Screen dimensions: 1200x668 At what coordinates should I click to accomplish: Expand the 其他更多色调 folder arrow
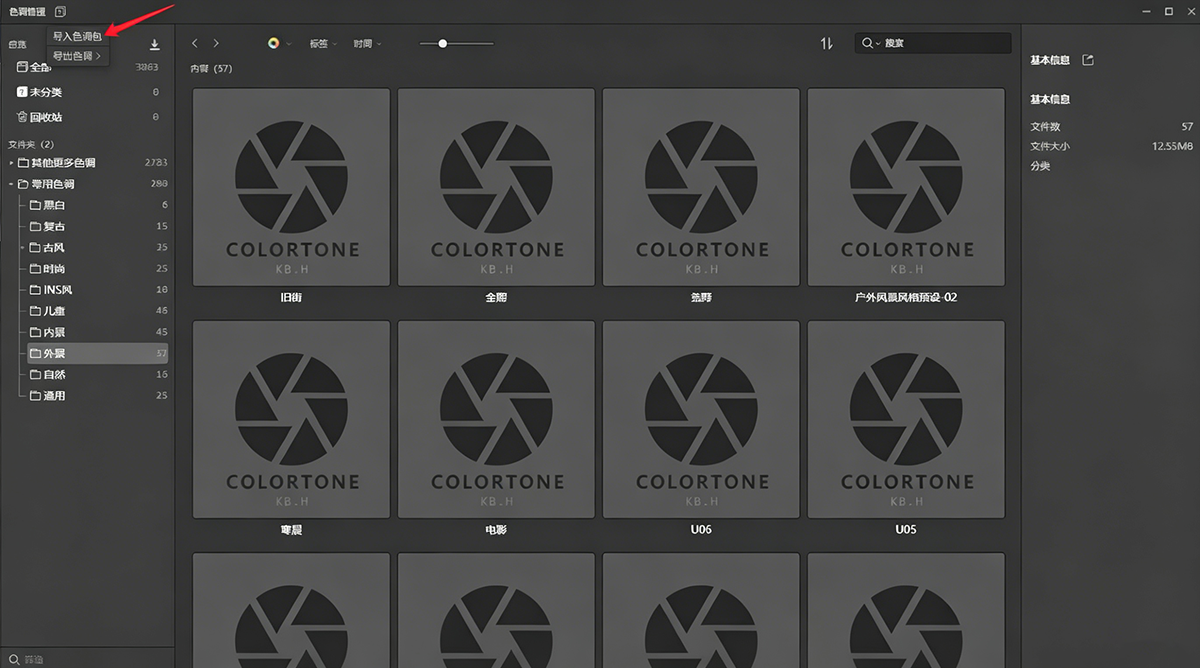11,163
